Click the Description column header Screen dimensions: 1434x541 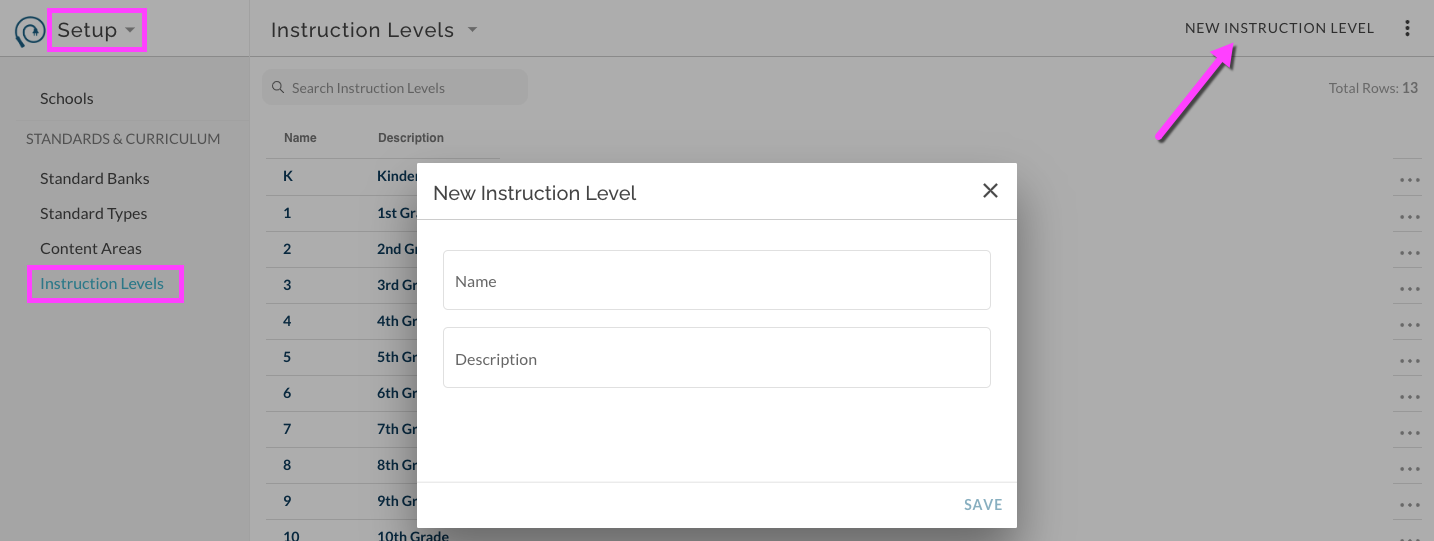pyautogui.click(x=411, y=138)
